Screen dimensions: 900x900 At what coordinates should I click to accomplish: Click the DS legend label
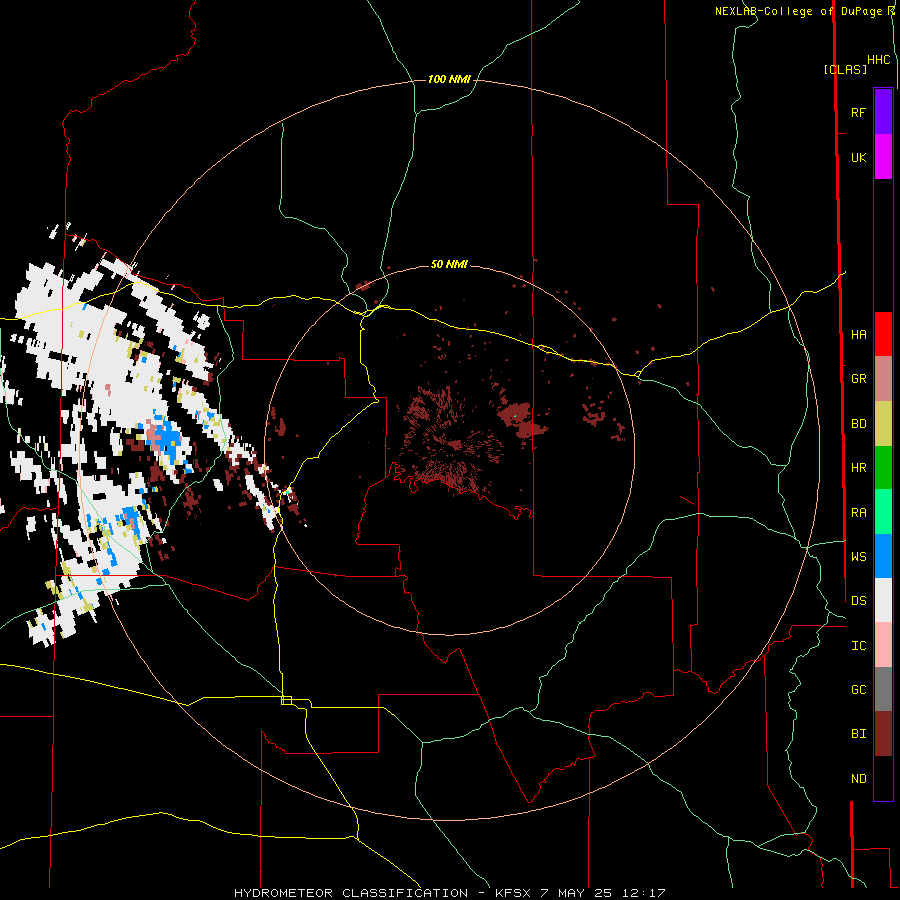(x=858, y=601)
